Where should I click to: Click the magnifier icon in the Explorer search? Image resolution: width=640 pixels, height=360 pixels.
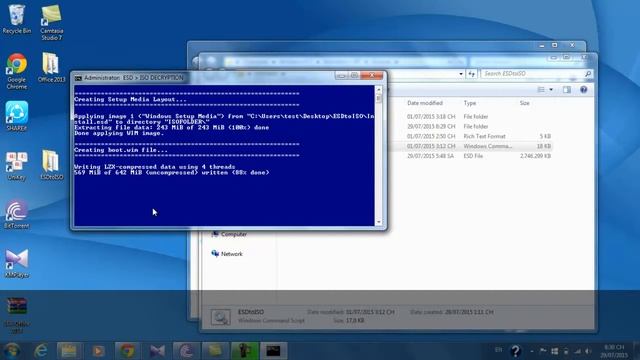click(588, 73)
